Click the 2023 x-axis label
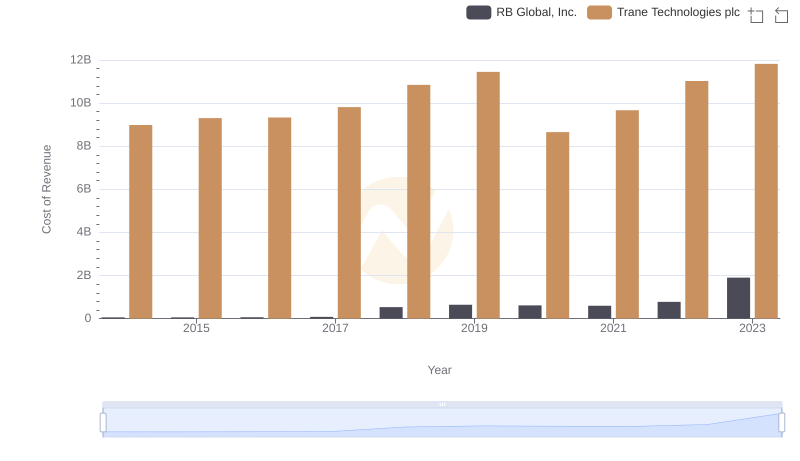 (x=752, y=328)
